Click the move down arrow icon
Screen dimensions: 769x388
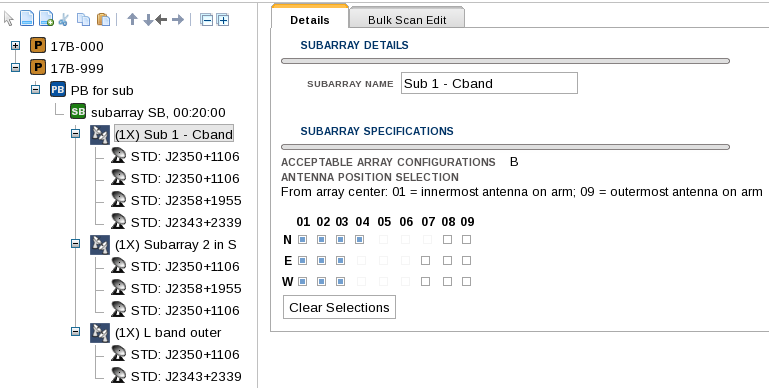click(x=148, y=20)
